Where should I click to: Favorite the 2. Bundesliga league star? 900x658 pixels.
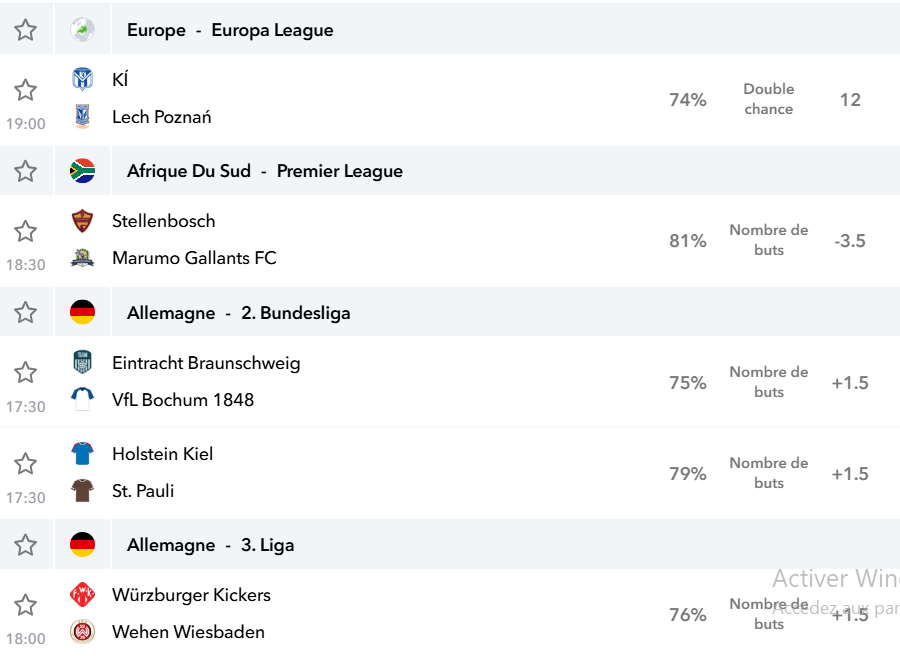25,313
